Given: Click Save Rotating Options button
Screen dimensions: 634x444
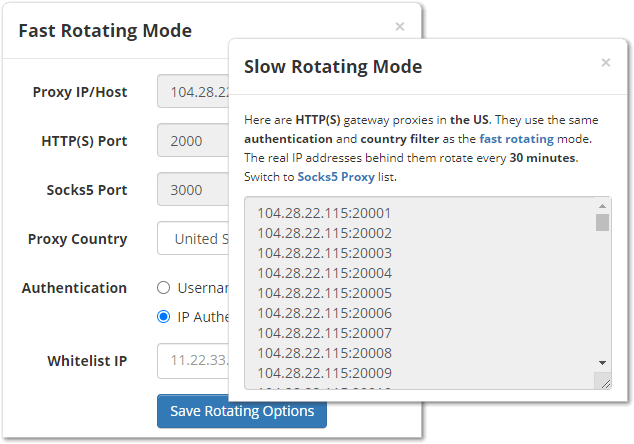Looking at the screenshot, I should [242, 411].
